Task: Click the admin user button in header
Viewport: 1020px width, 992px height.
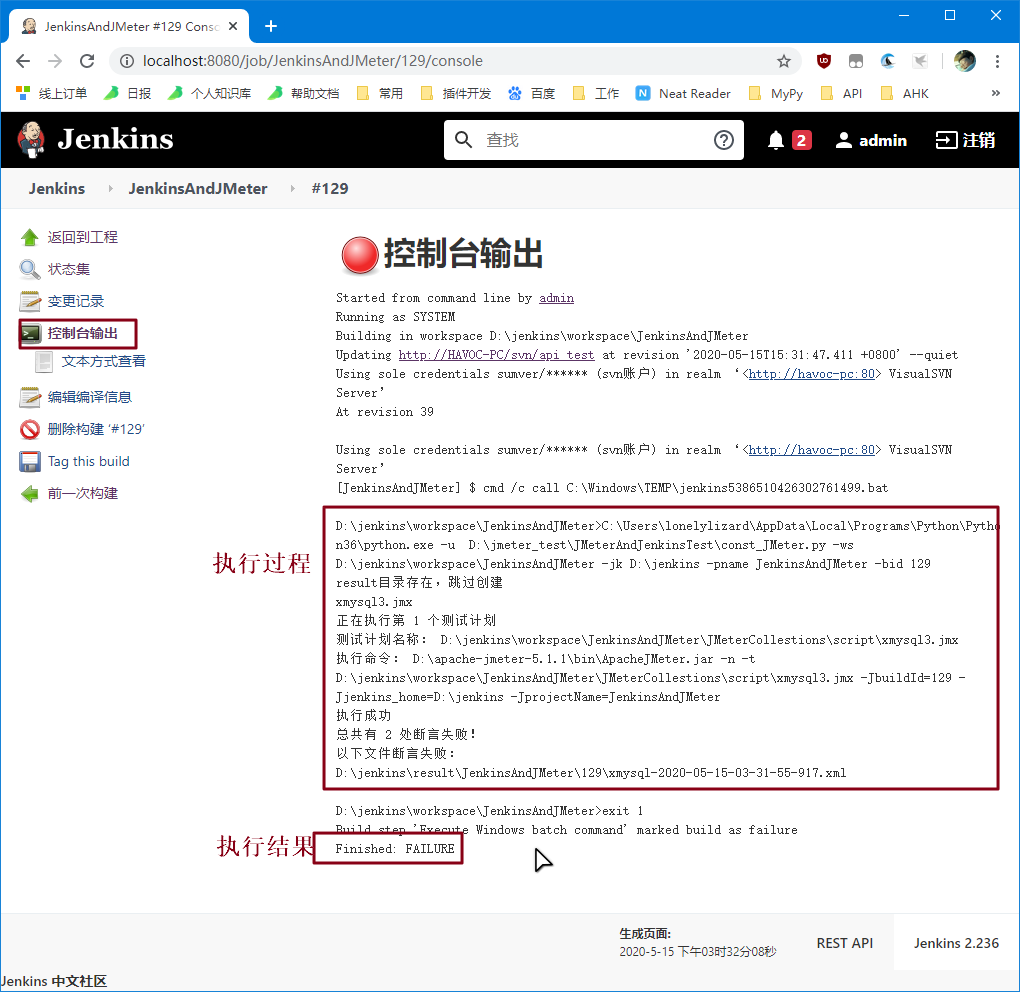Action: click(871, 140)
